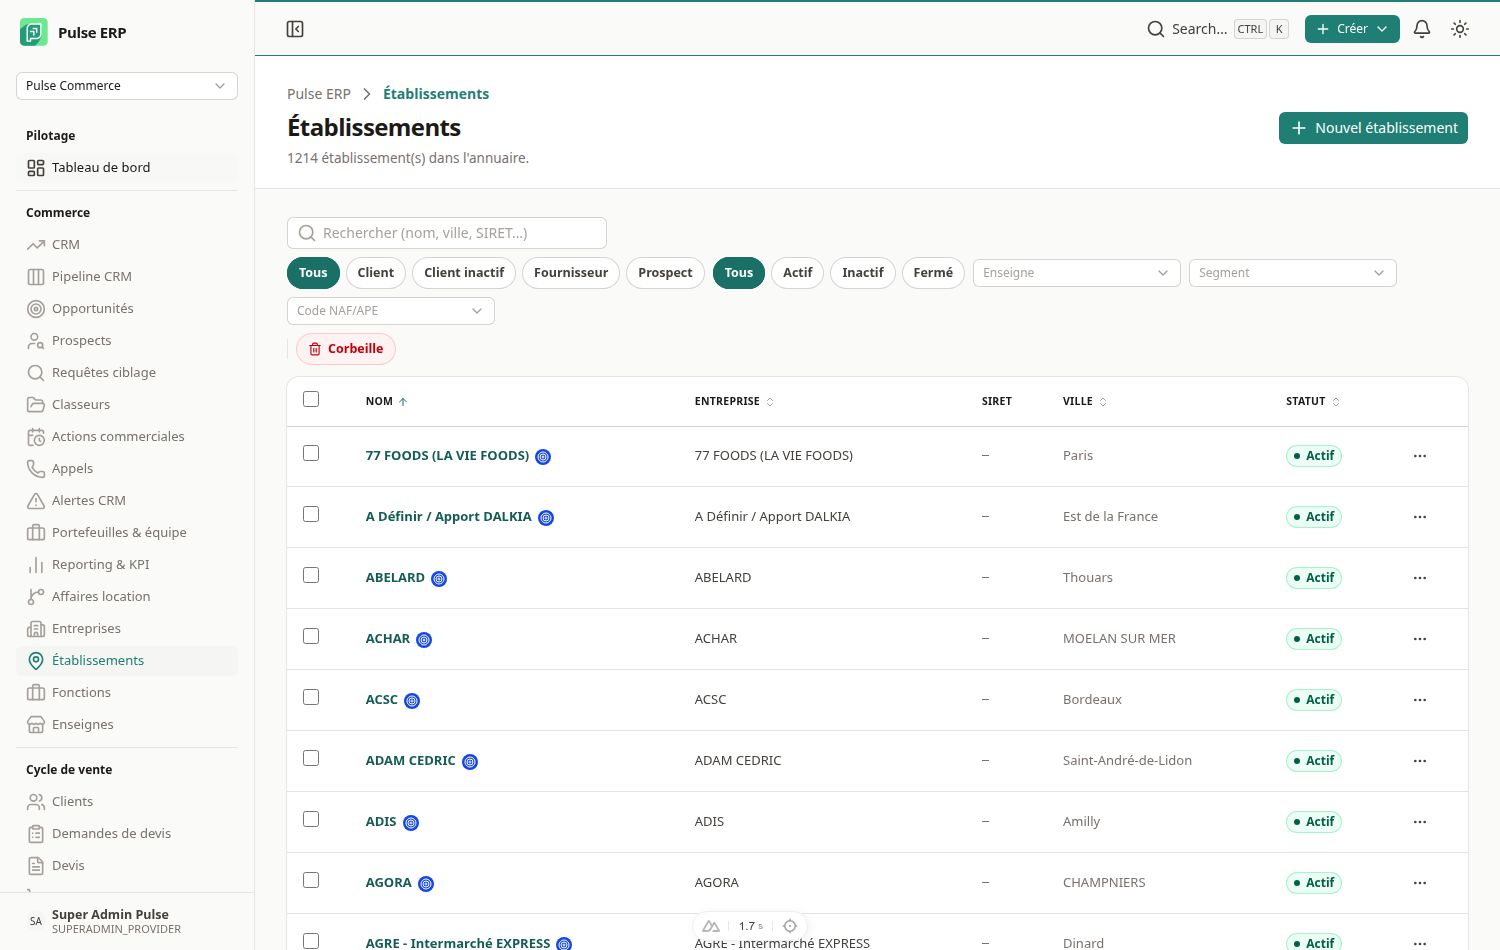Click the city cell 'Thouars'
Viewport: 1500px width, 950px height.
coord(1087,578)
